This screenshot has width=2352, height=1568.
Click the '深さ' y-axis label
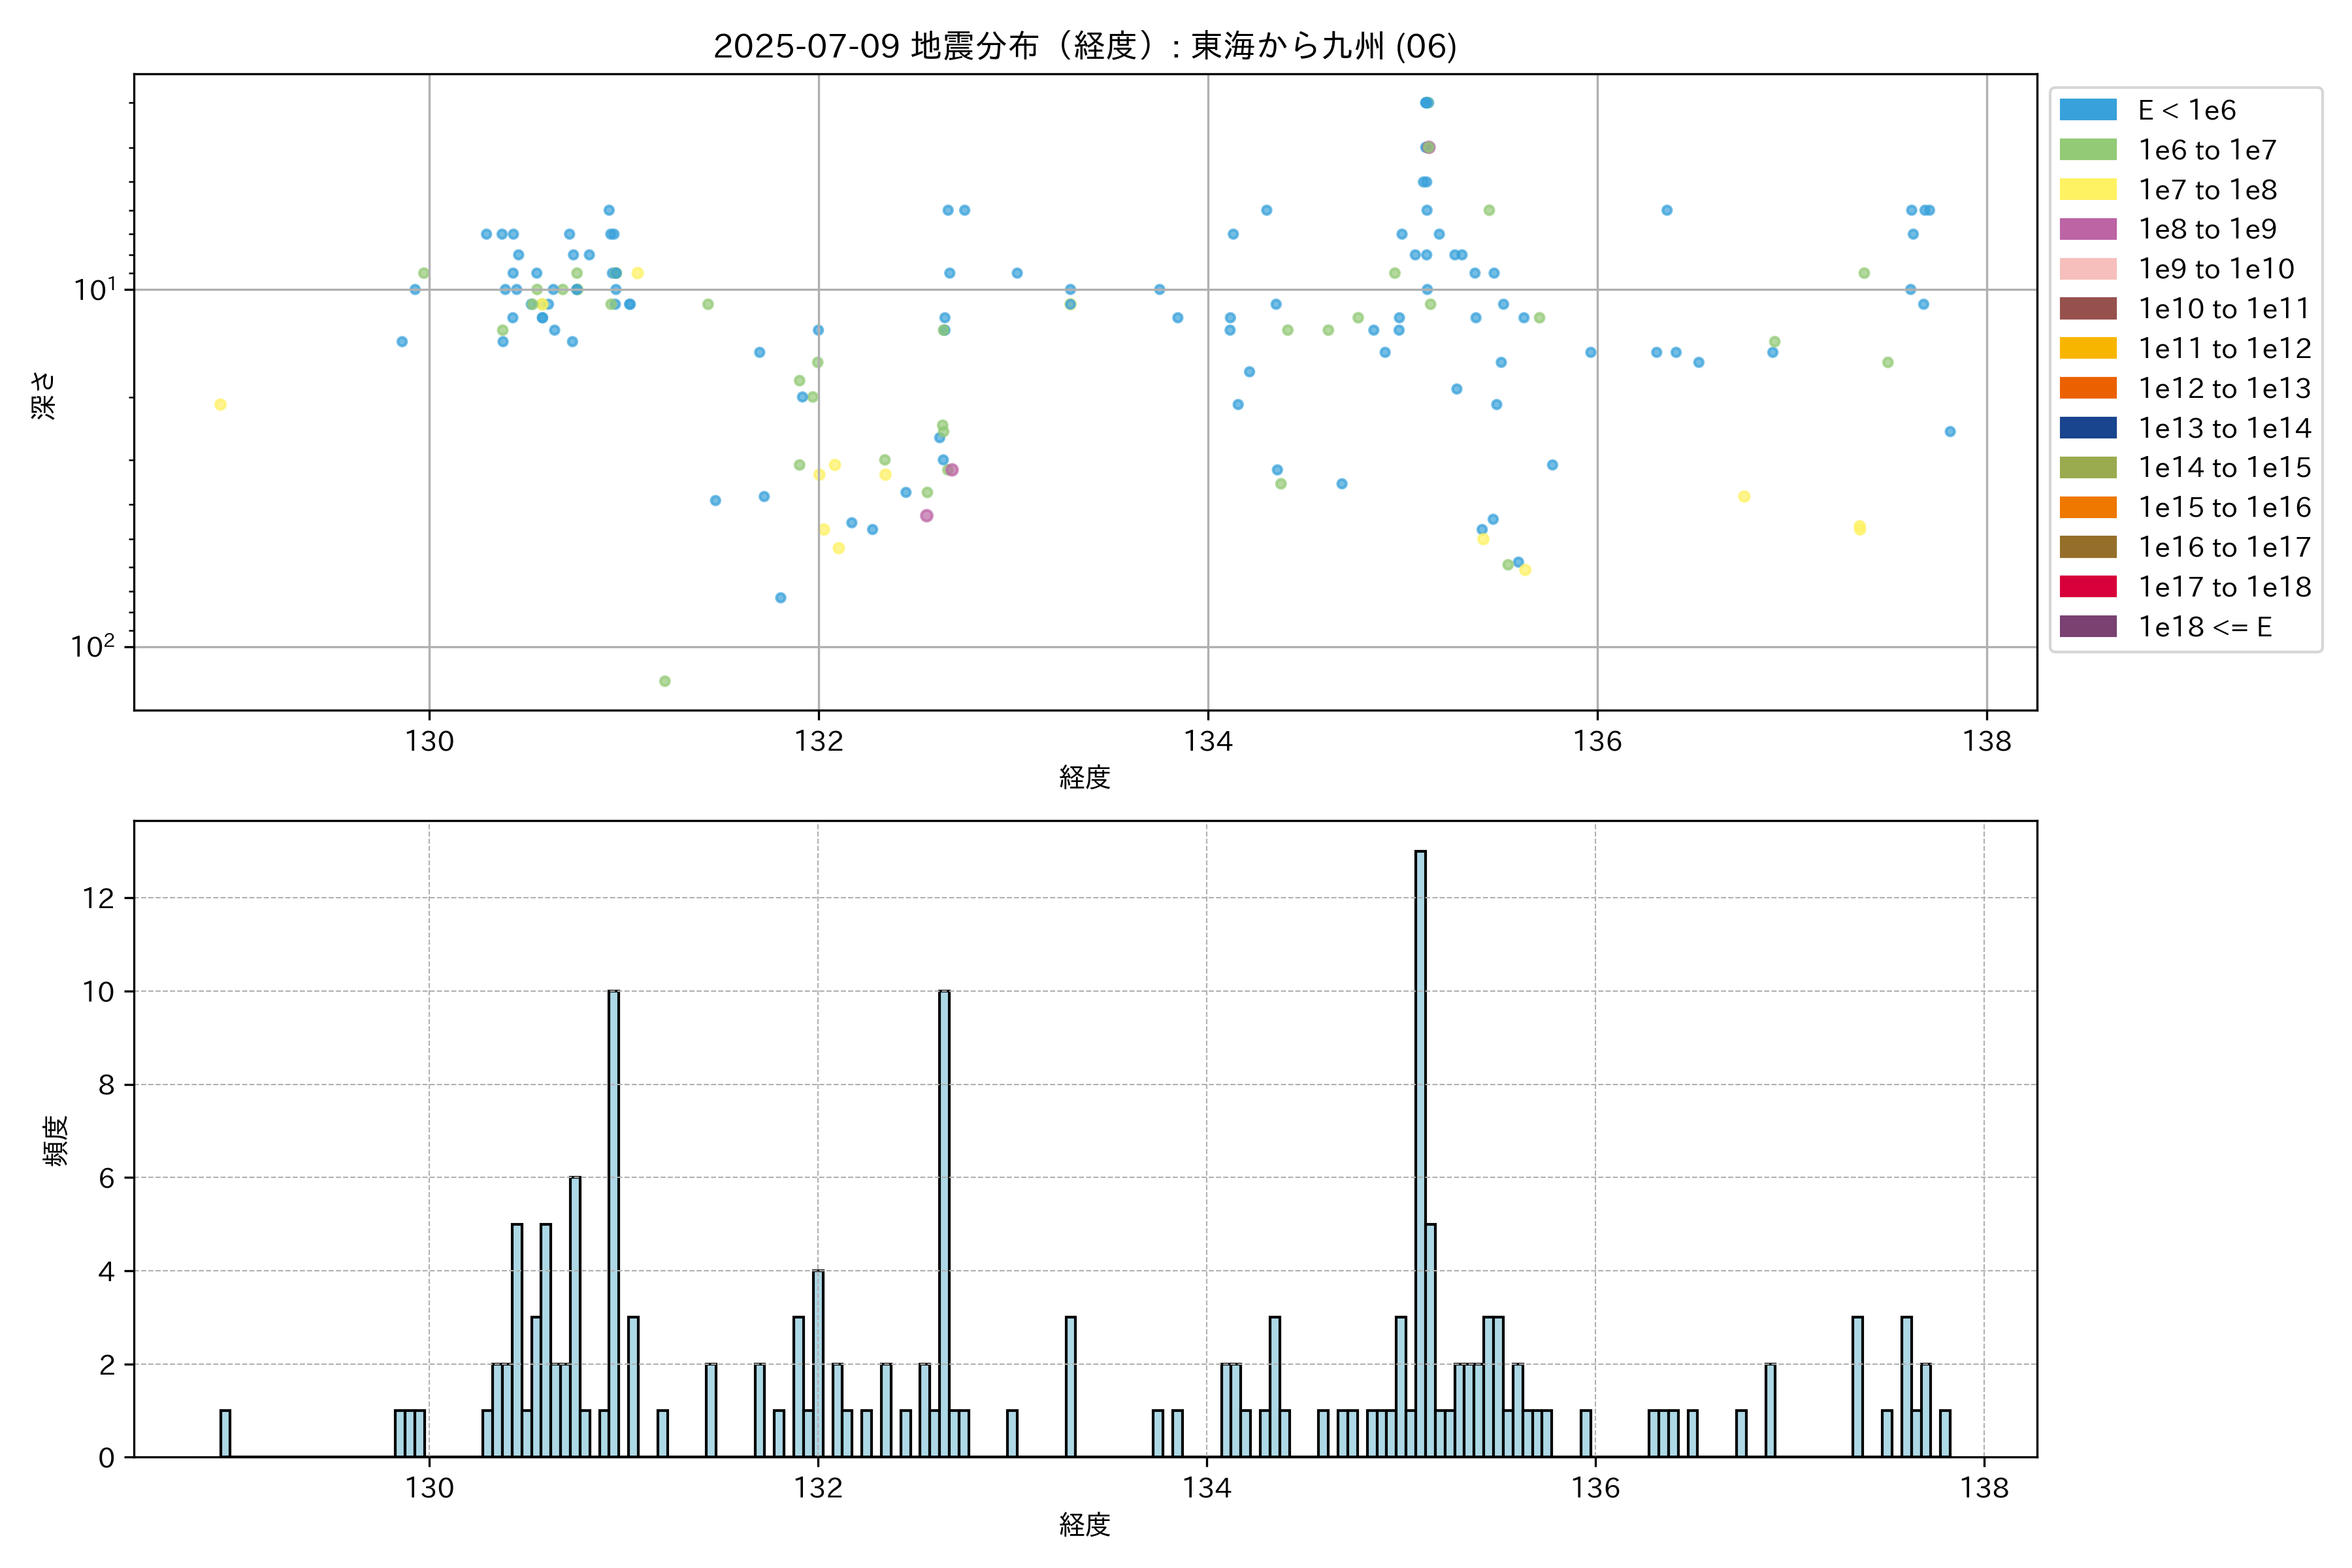tap(44, 395)
